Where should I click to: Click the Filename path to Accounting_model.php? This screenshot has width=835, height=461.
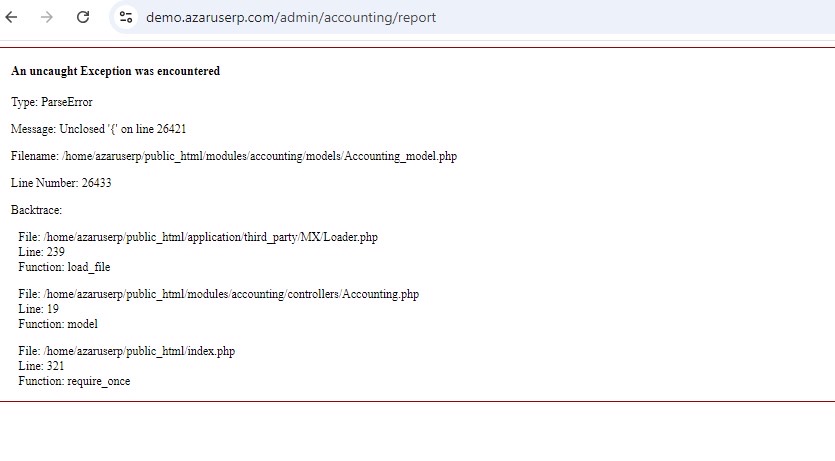(234, 156)
